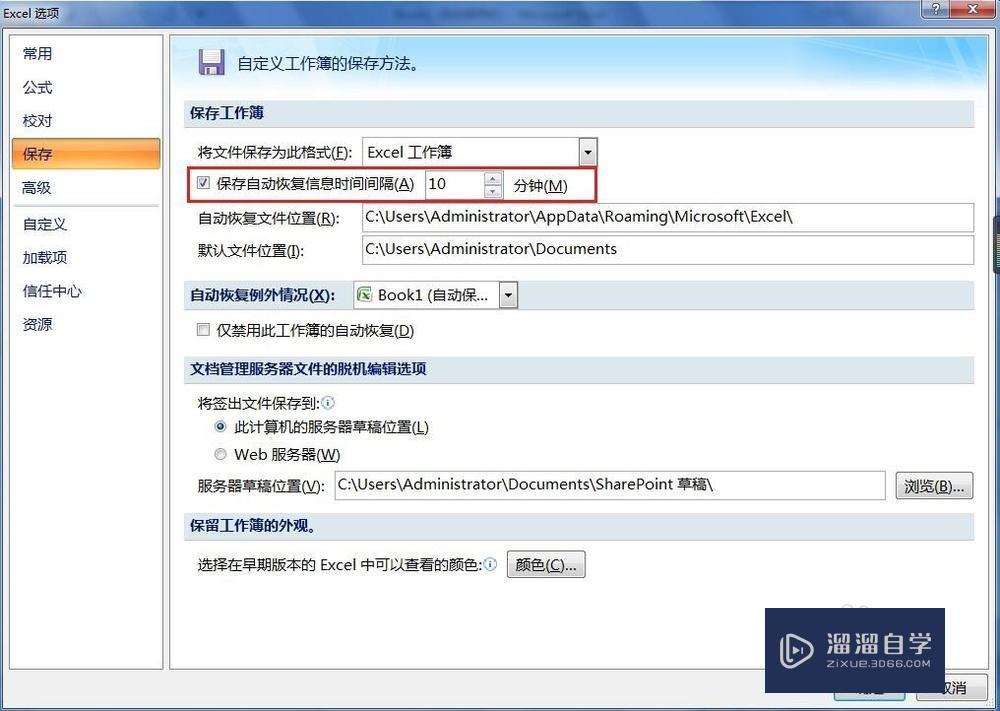Select 此计算机的服务器草稿位置 radio button
Image resolution: width=1000 pixels, height=711 pixels.
[220, 428]
